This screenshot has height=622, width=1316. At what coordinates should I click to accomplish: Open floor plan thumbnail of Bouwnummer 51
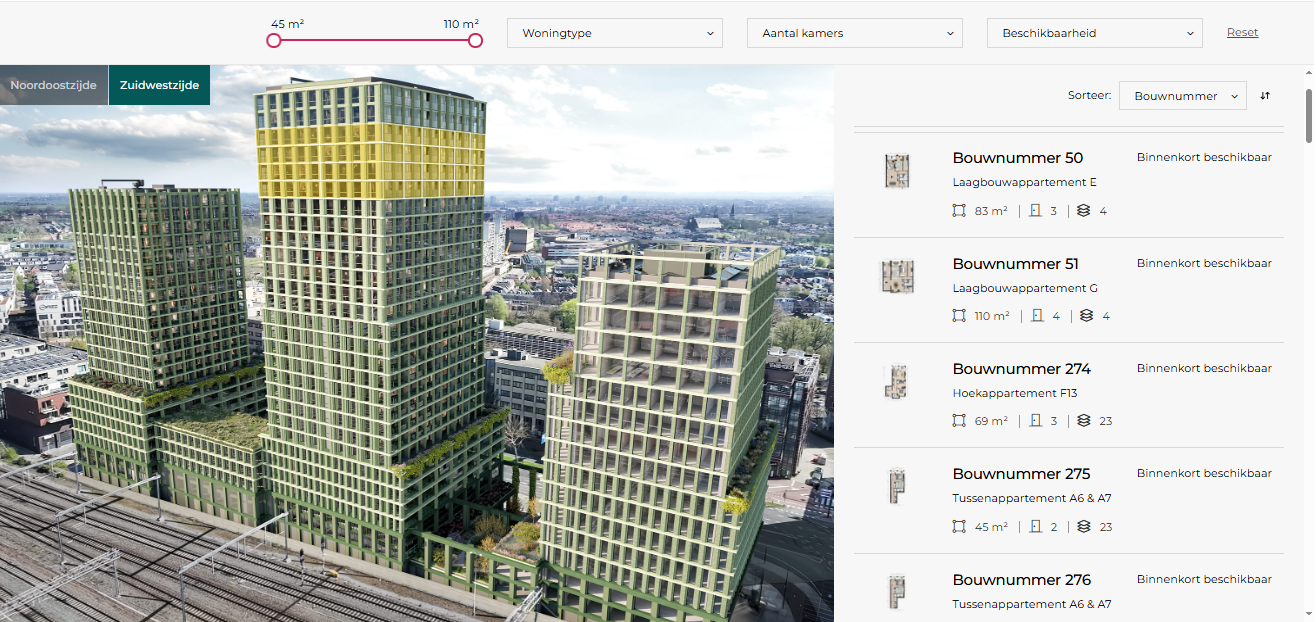897,276
